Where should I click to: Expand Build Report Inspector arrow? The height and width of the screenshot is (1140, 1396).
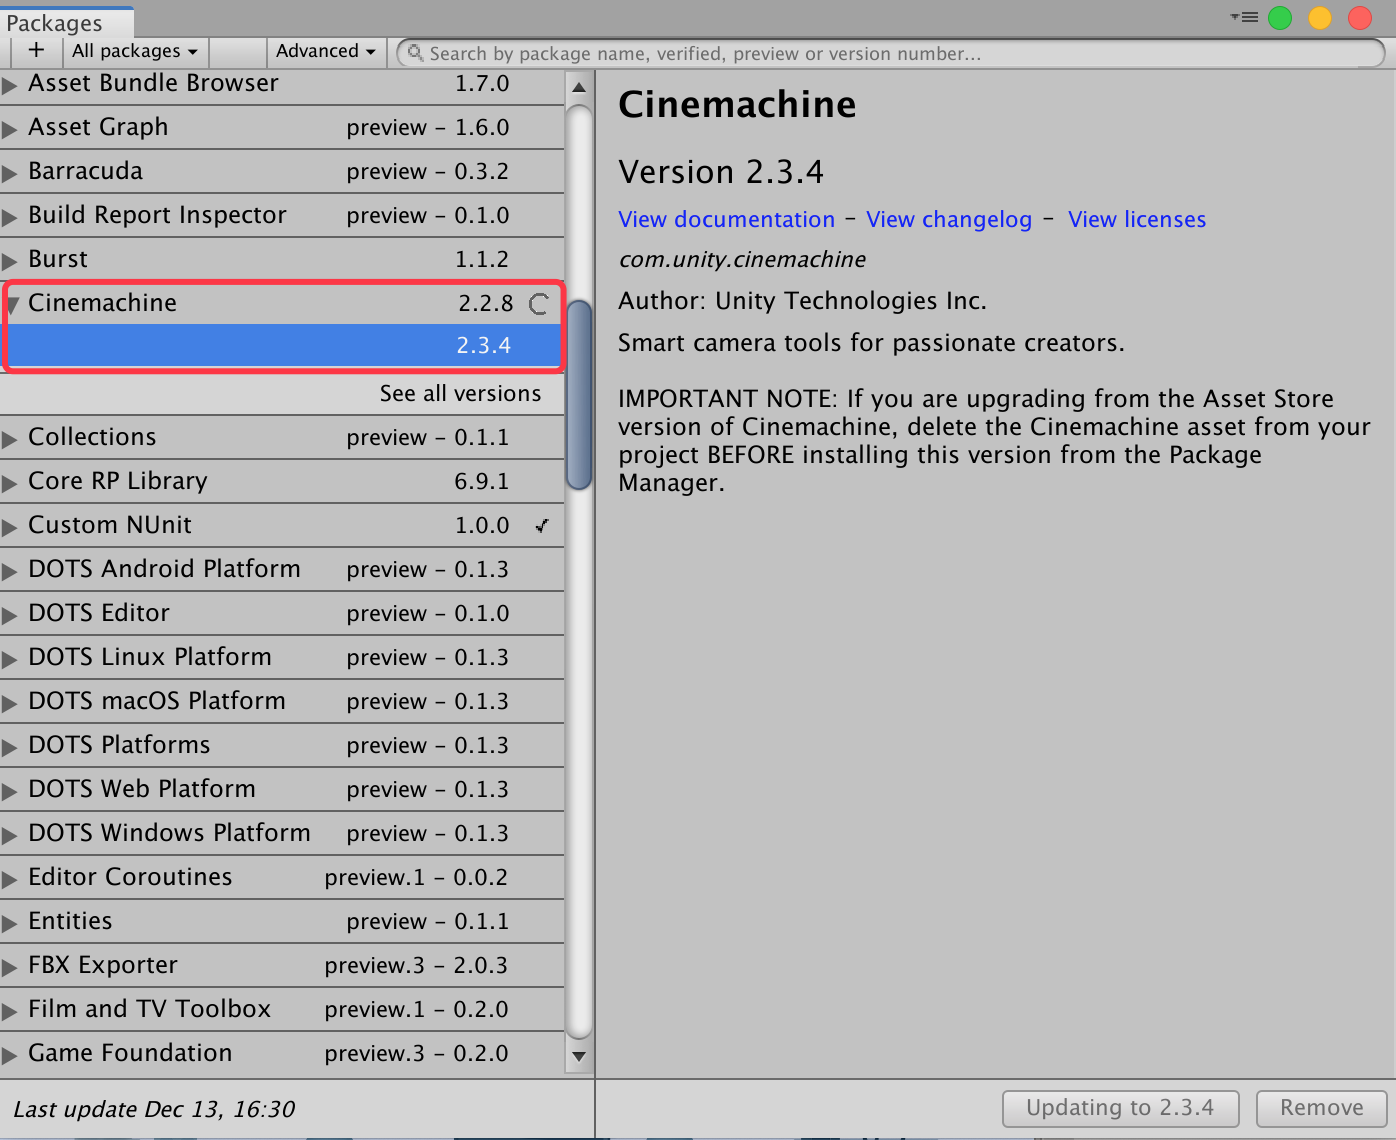[10, 217]
